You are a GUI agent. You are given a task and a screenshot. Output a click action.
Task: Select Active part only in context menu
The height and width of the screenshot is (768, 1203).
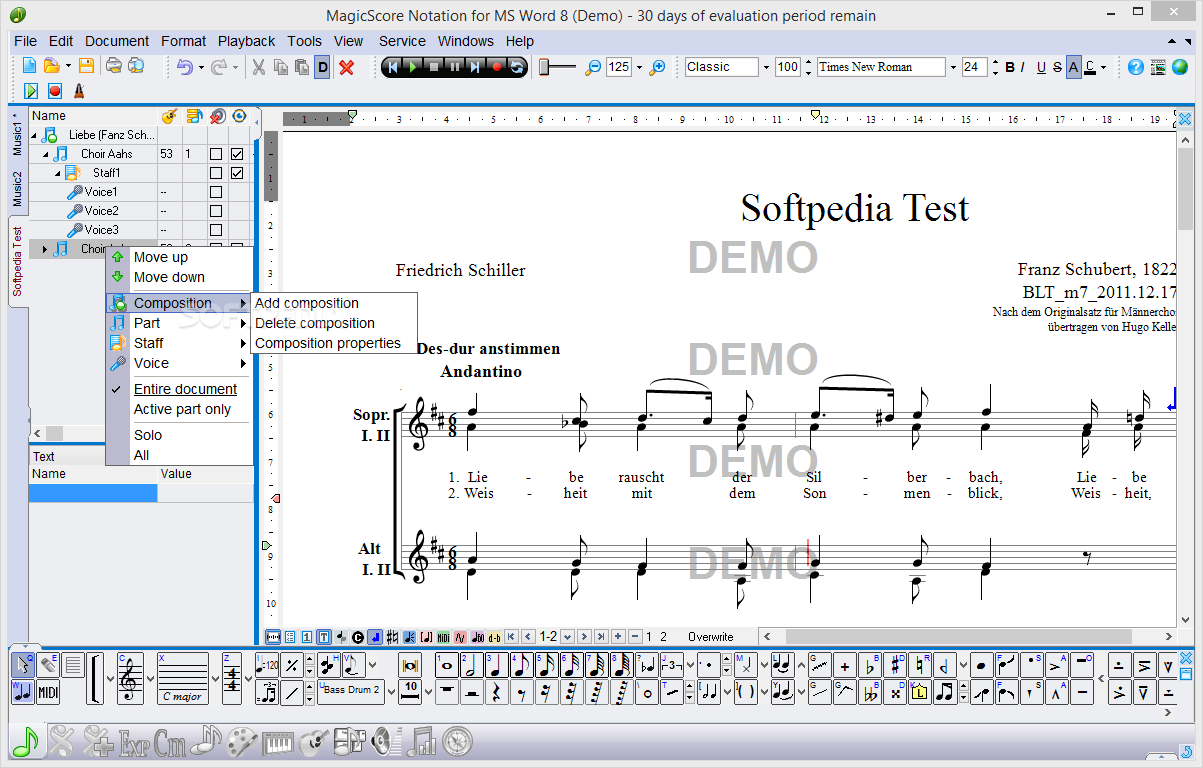point(182,409)
